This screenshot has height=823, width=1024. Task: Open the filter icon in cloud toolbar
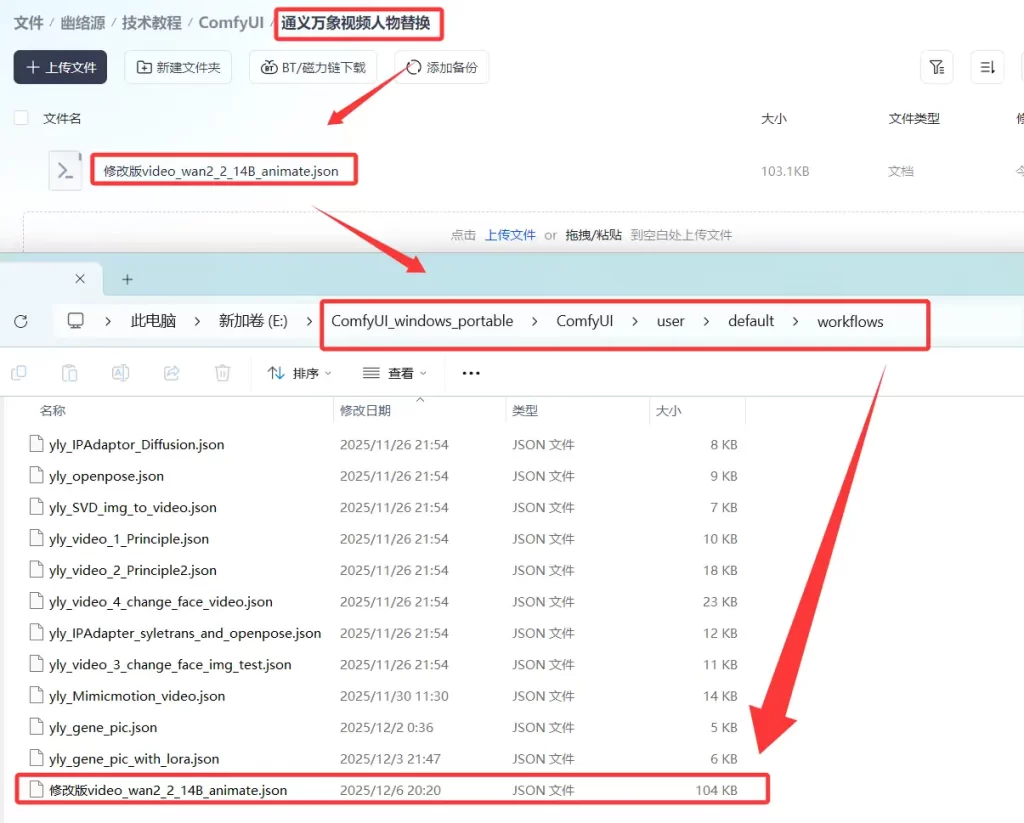936,67
